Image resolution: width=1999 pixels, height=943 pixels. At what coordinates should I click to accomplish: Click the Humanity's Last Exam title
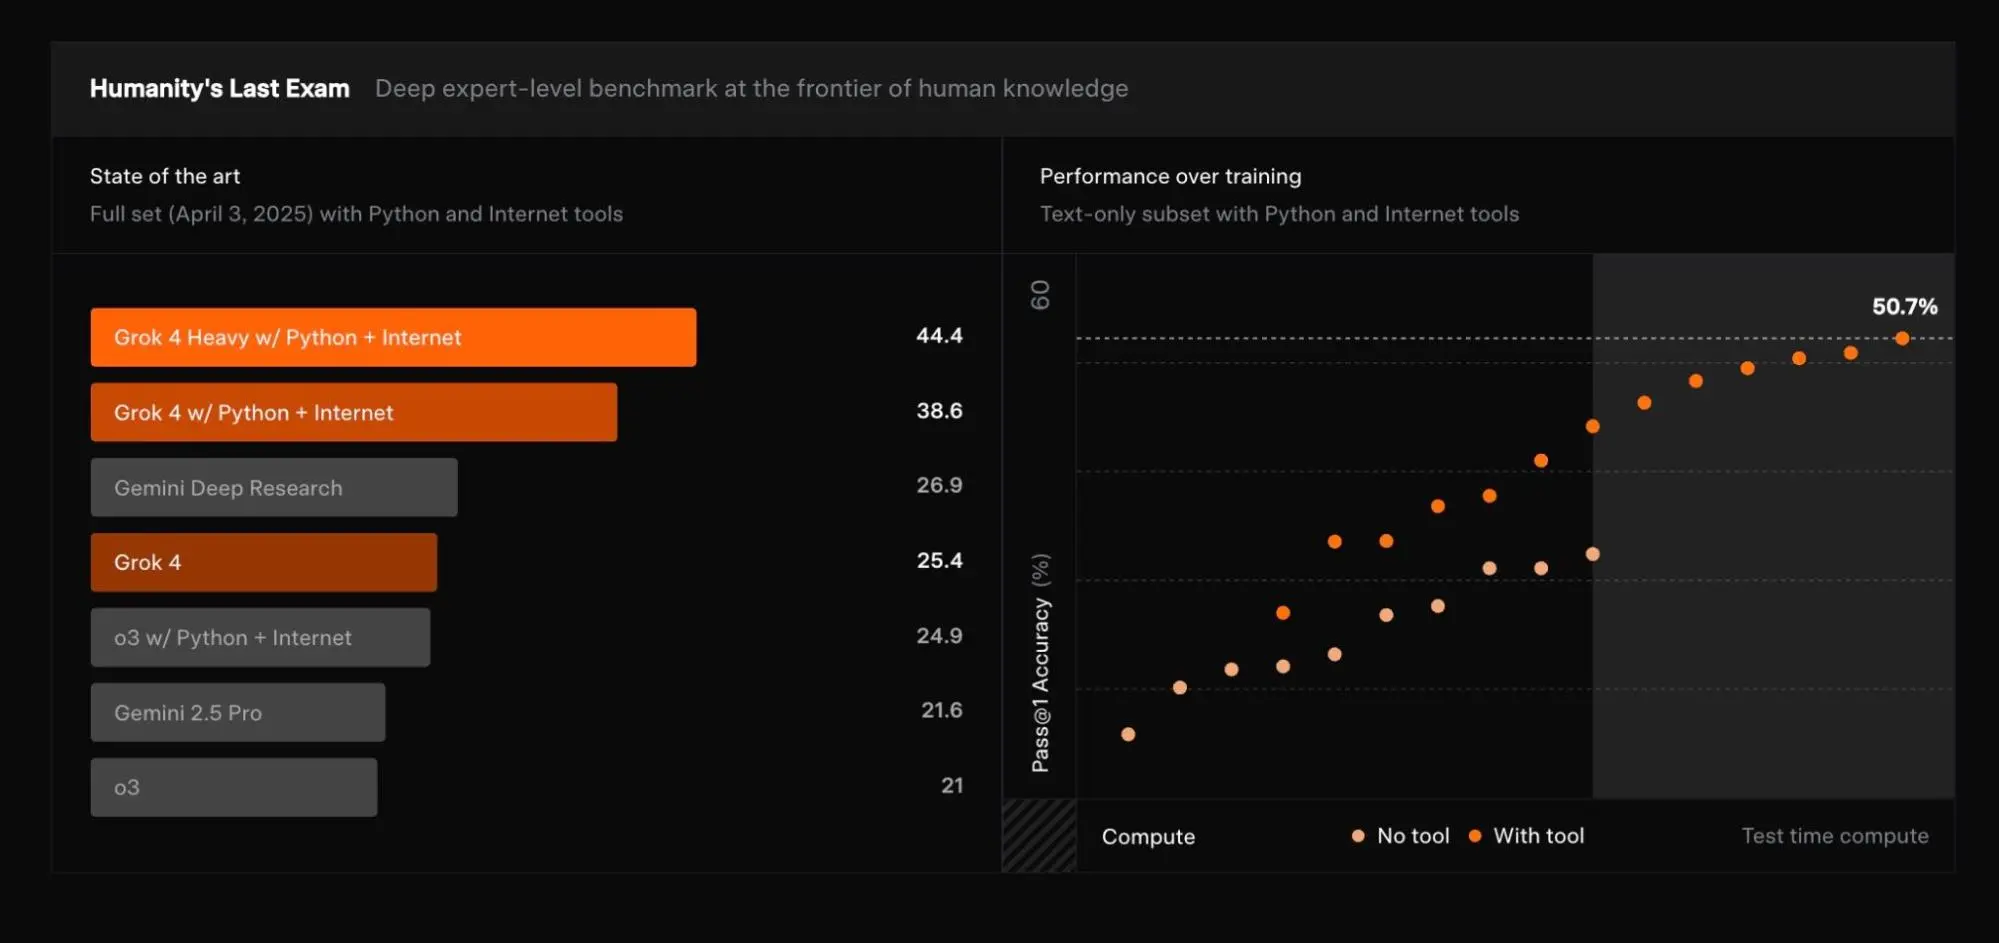click(220, 88)
